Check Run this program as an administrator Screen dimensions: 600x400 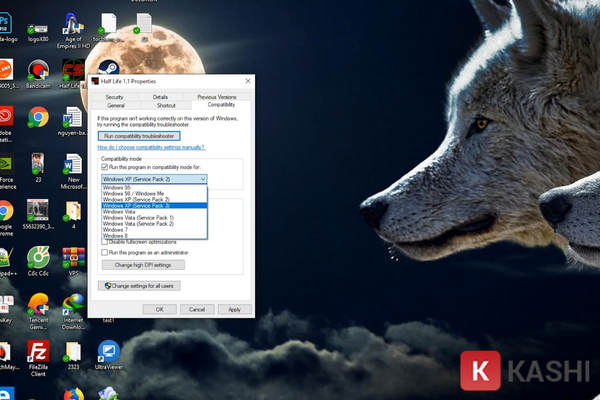coord(105,253)
